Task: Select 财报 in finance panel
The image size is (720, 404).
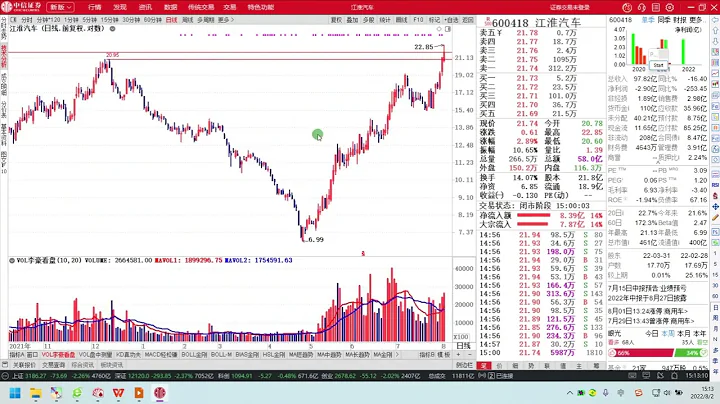Action: [x=680, y=20]
